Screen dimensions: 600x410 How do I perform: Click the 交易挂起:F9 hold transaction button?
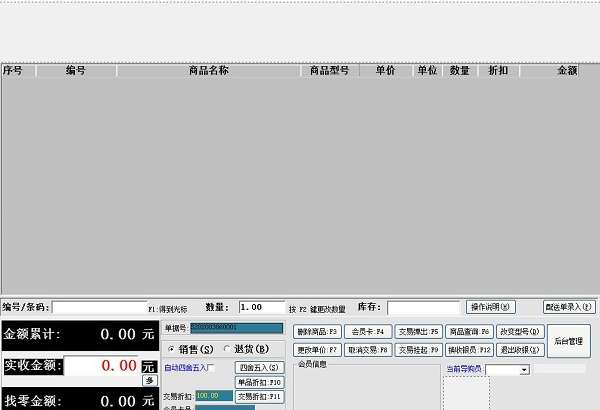419,350
